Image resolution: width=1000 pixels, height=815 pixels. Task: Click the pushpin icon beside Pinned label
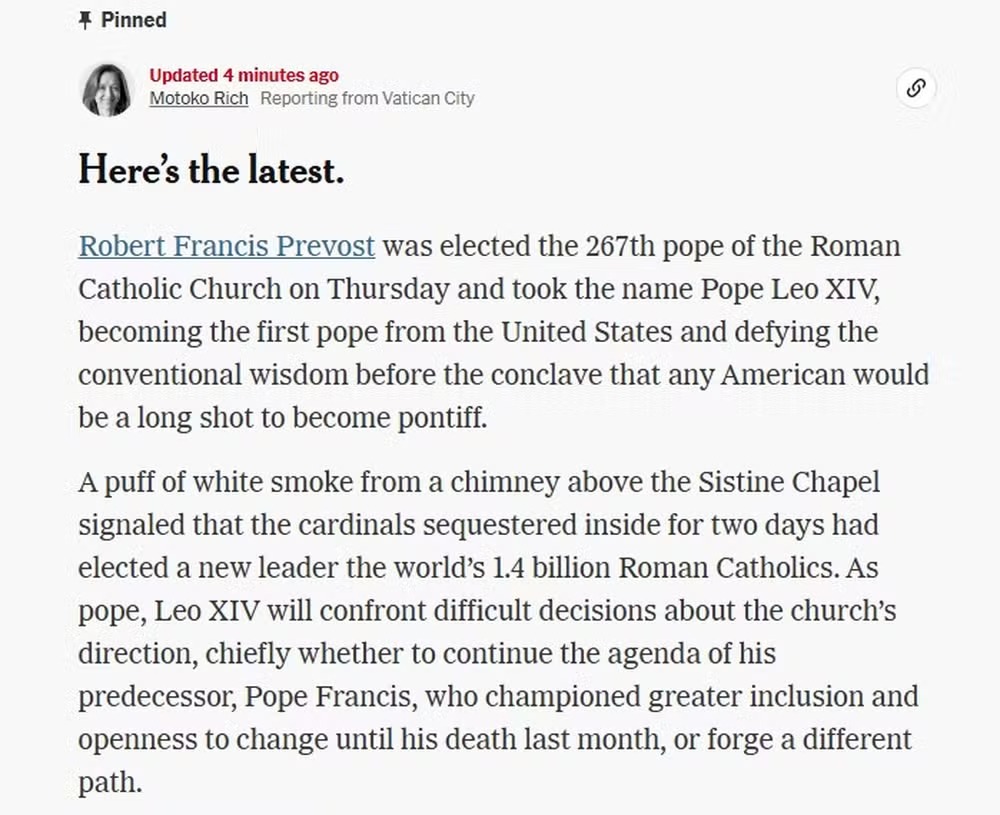click(84, 19)
